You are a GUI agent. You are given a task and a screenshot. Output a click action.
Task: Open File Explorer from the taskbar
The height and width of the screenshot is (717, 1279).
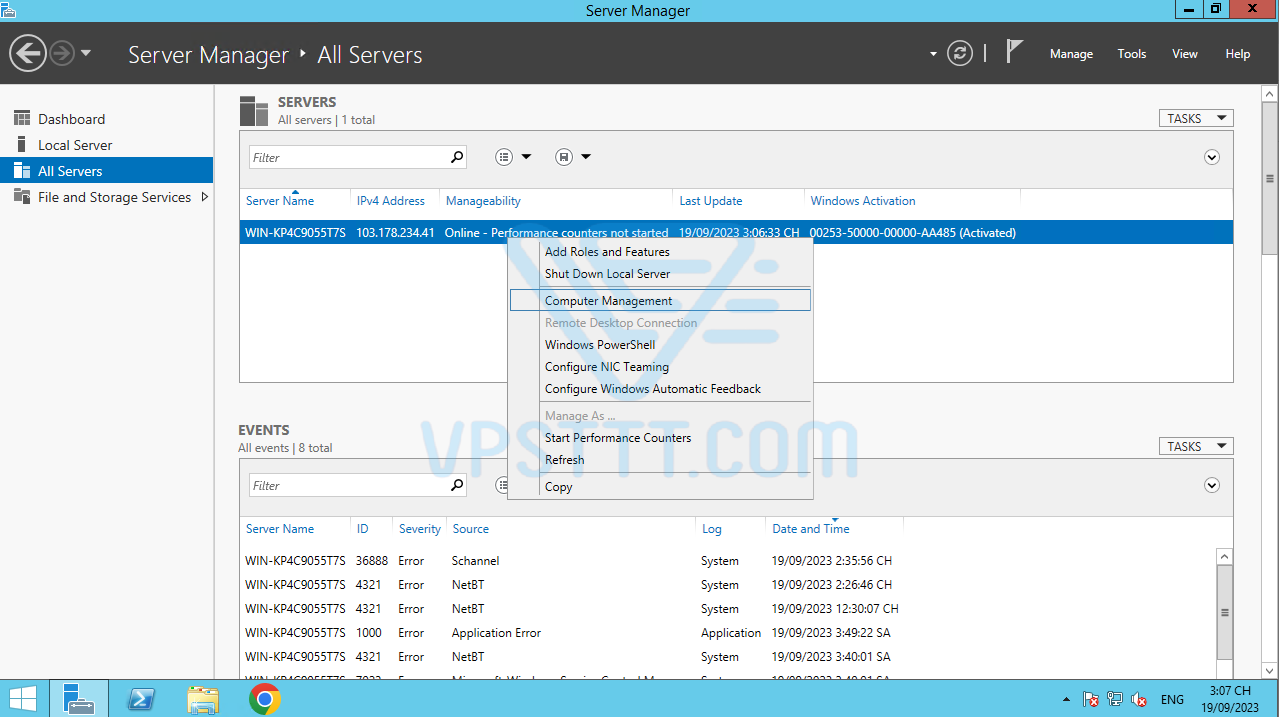pos(203,699)
